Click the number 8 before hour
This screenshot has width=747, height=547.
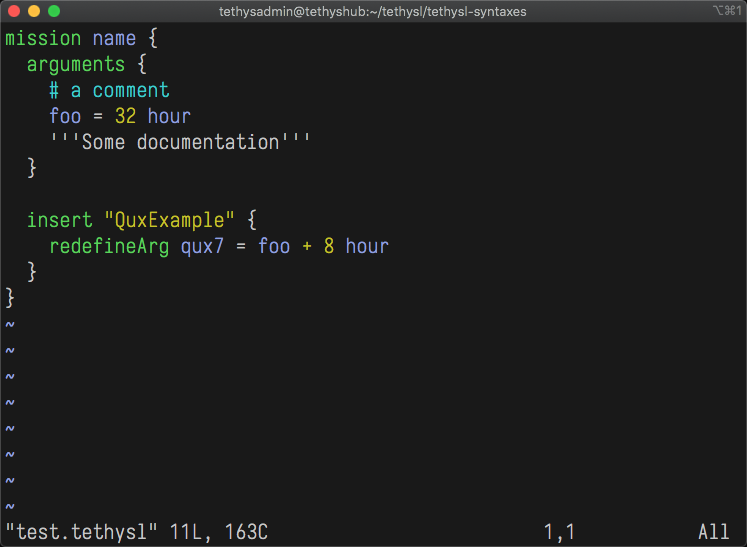[x=328, y=246]
